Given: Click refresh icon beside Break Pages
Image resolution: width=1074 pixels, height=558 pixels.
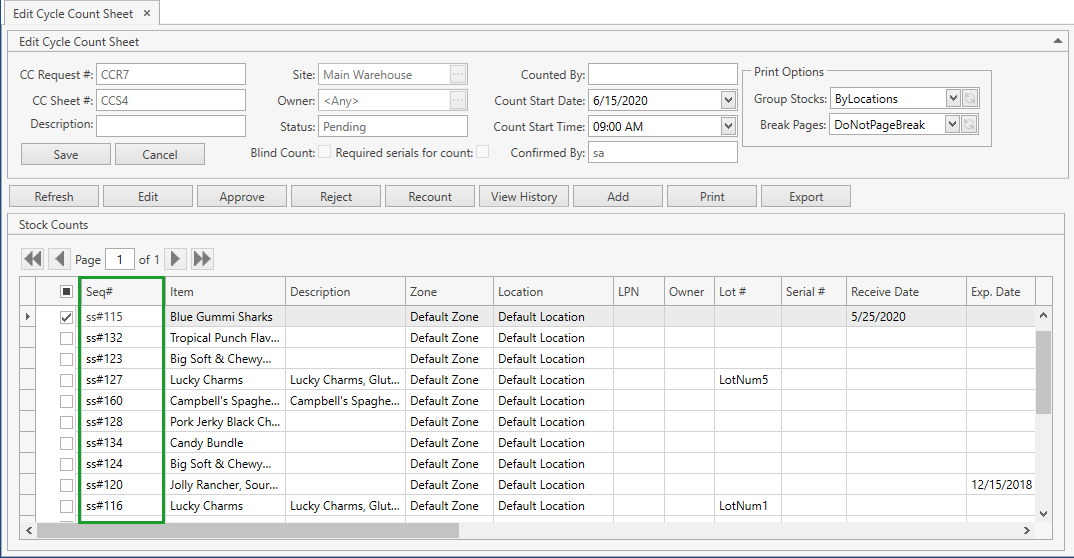Looking at the screenshot, I should click(x=970, y=124).
